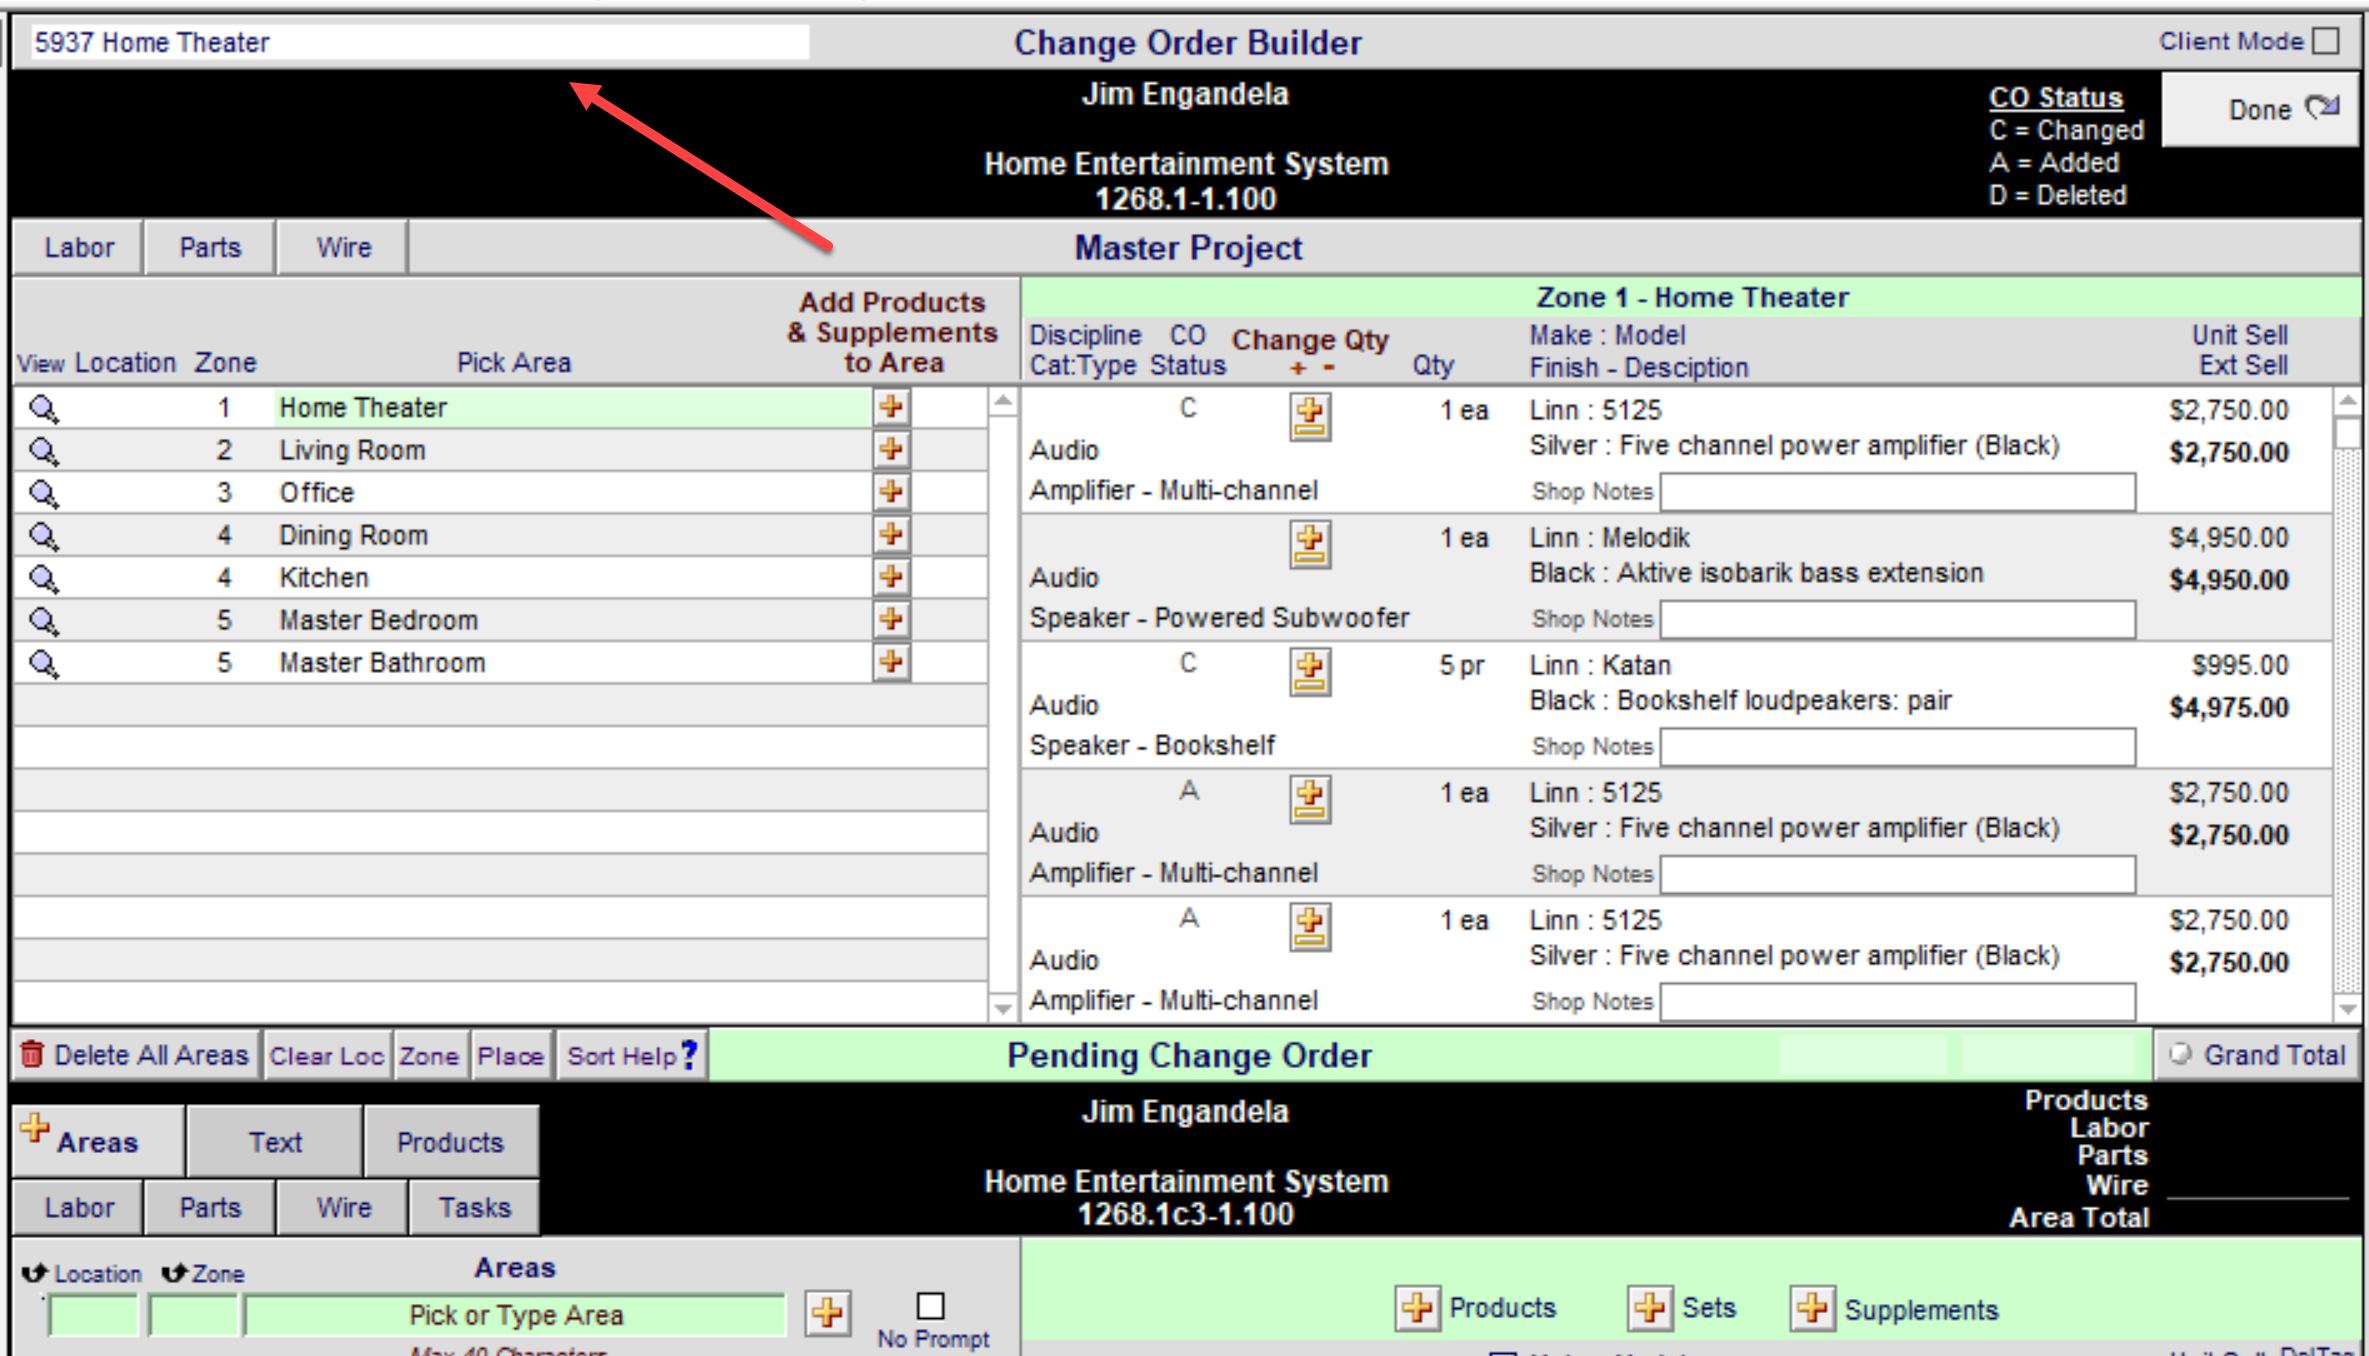Select the Kitchen area row
2369x1356 pixels.
click(572, 577)
